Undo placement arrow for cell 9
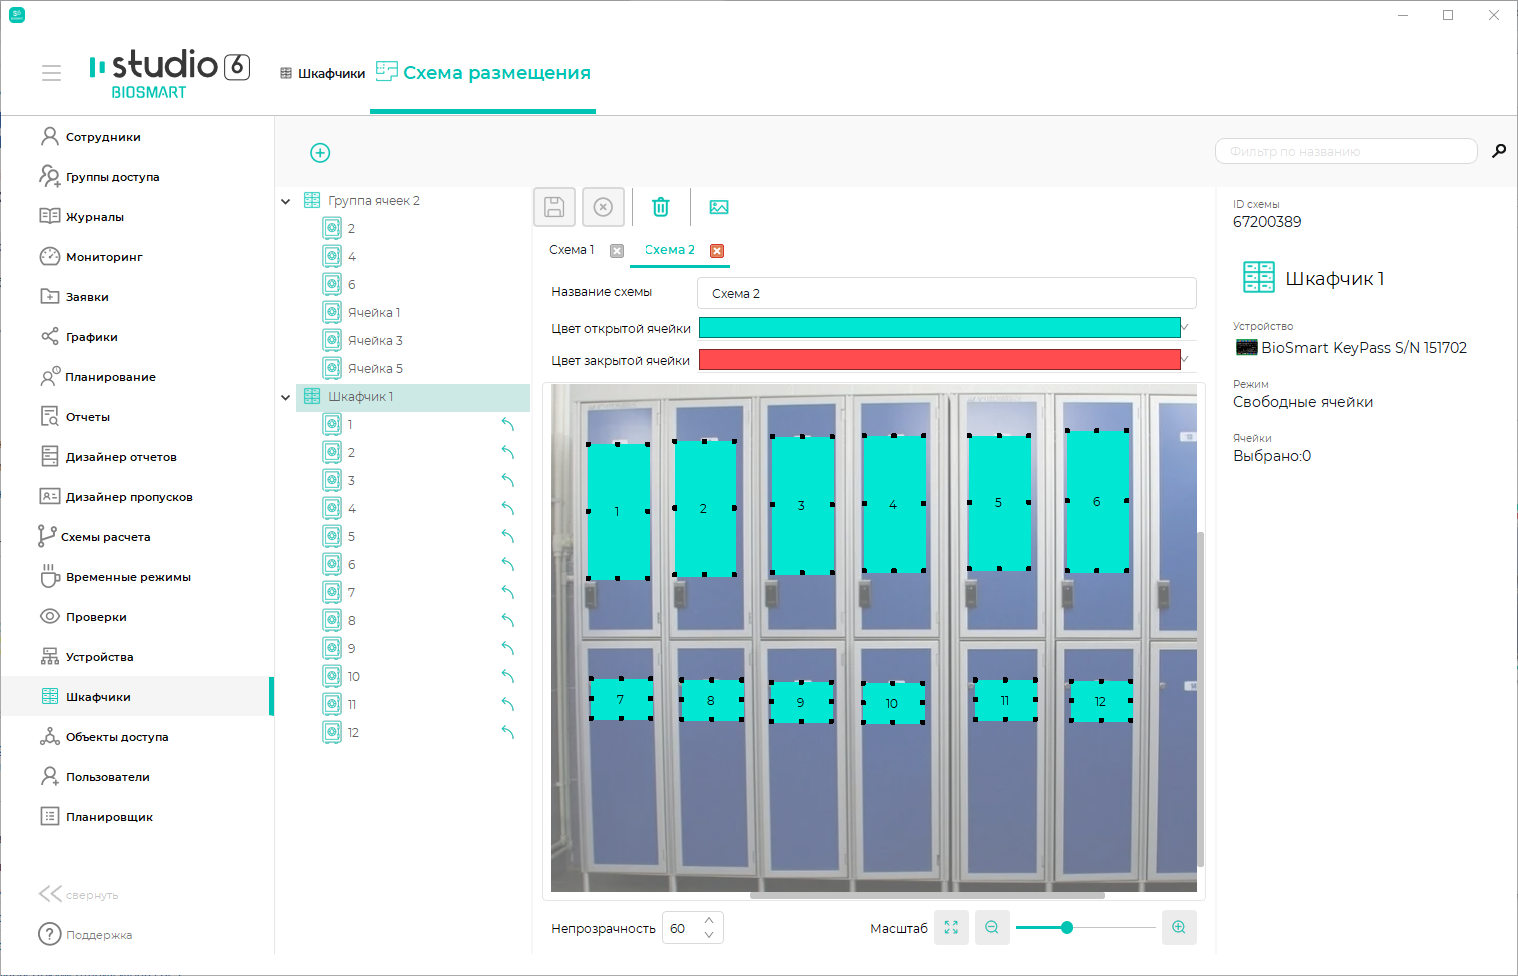 pyautogui.click(x=508, y=648)
